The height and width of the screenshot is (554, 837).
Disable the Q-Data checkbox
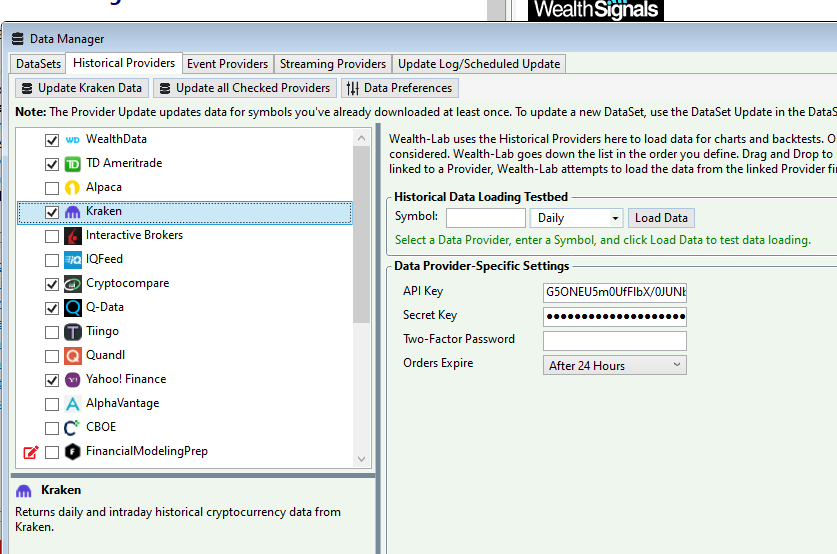pyautogui.click(x=52, y=308)
